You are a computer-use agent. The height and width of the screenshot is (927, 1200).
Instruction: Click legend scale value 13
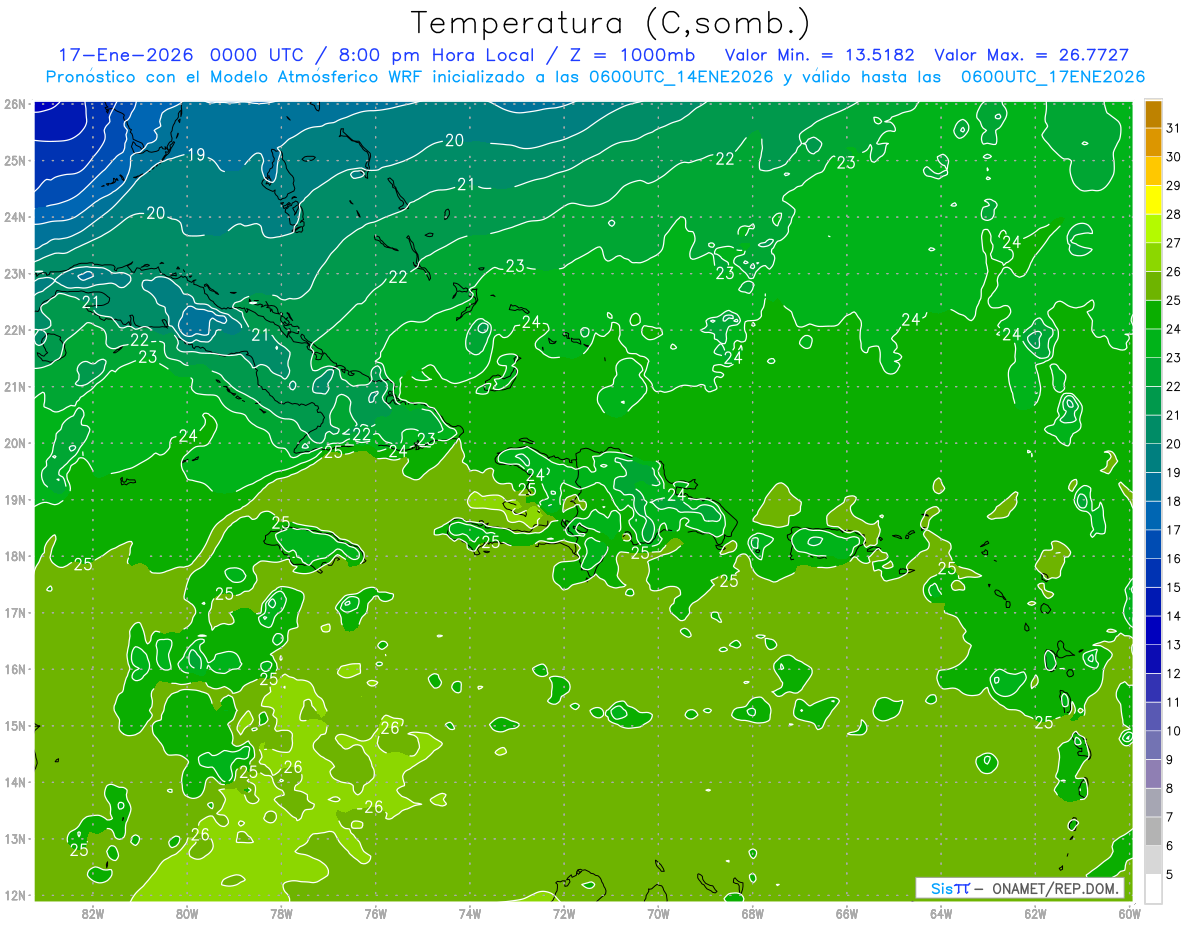1174,645
